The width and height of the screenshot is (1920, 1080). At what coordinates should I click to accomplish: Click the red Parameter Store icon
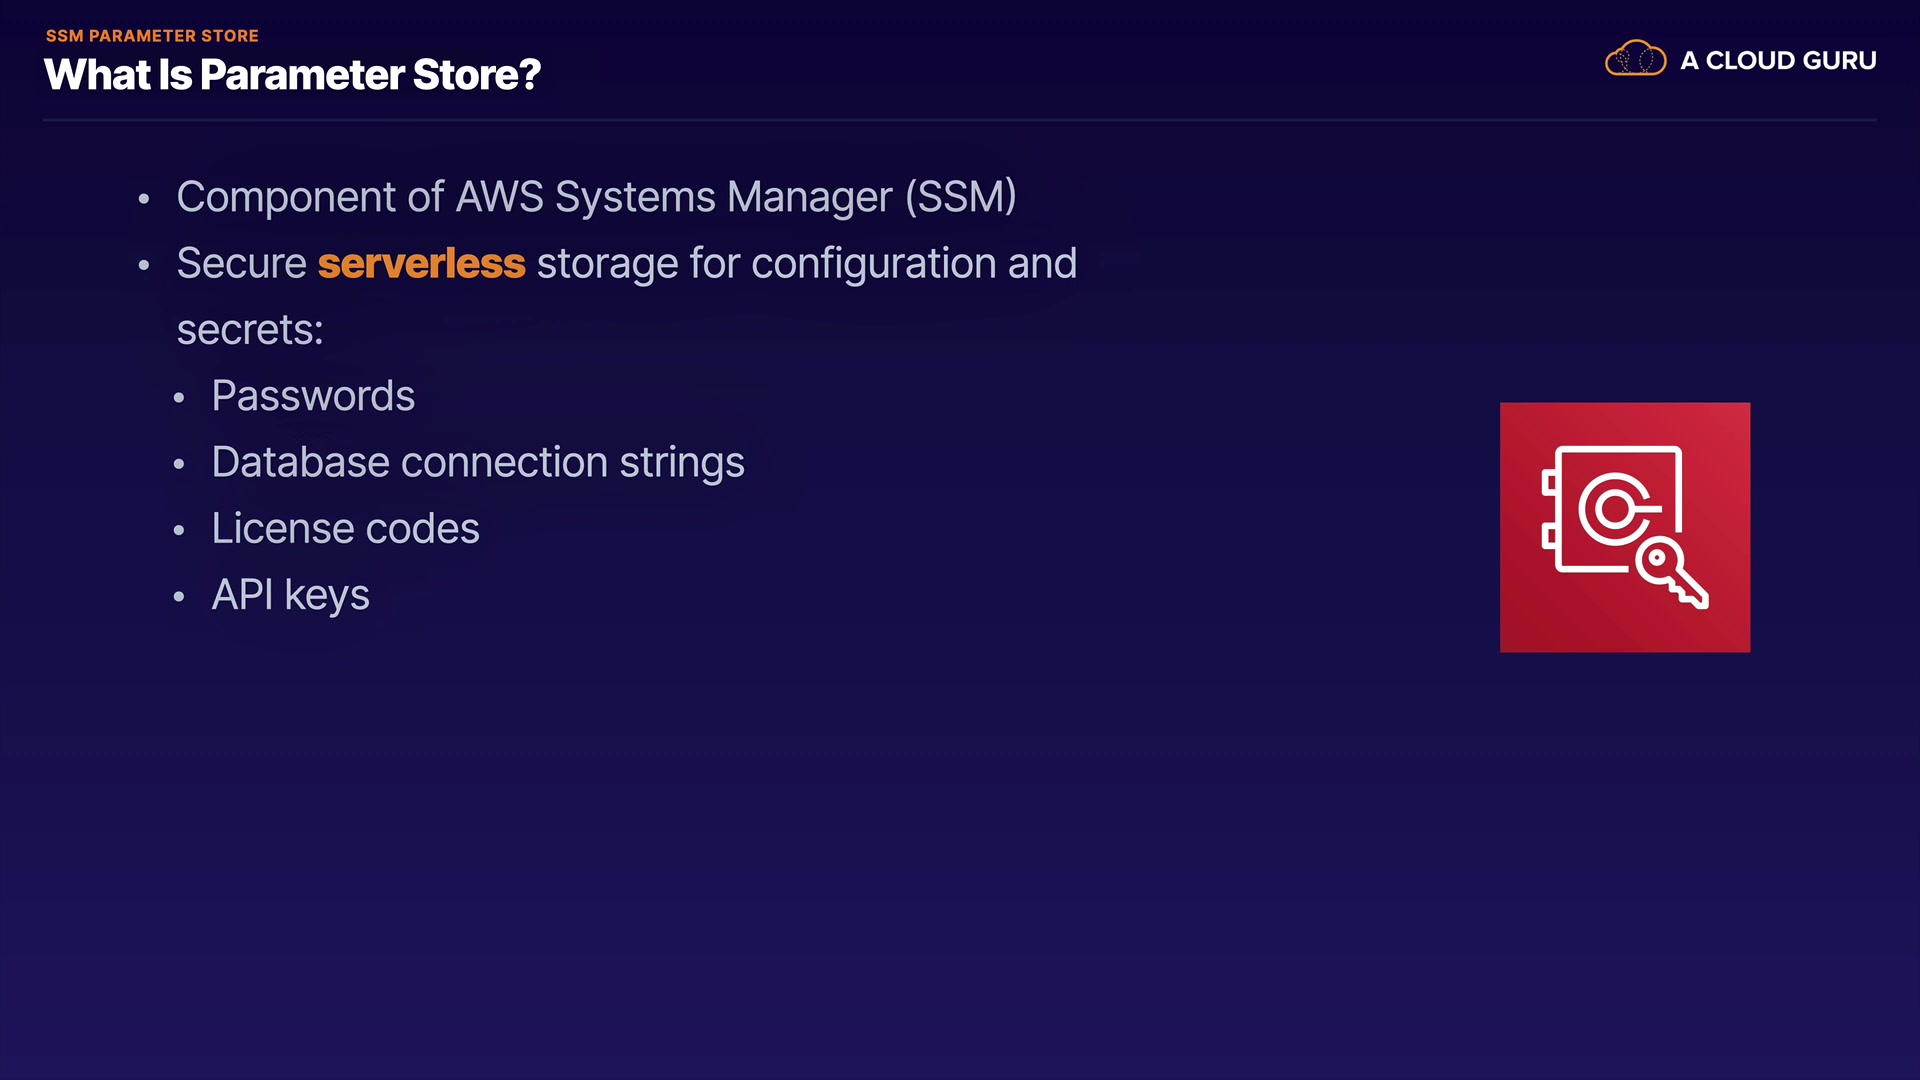1624,527
